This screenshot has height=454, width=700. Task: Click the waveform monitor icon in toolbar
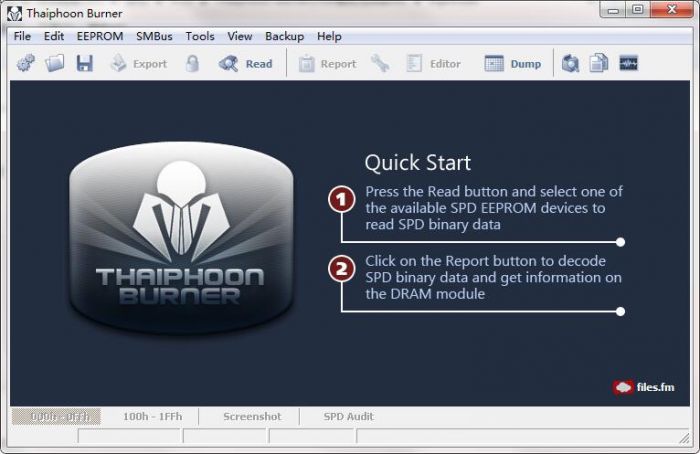click(629, 64)
